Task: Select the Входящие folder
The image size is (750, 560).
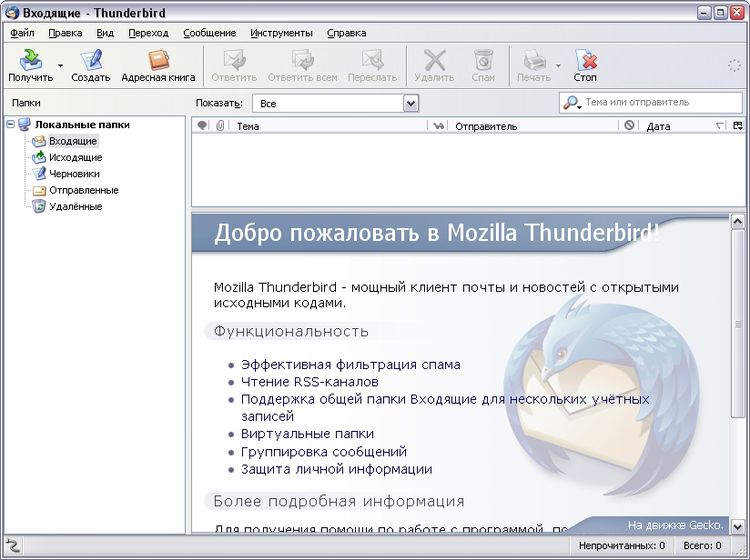Action: click(73, 141)
